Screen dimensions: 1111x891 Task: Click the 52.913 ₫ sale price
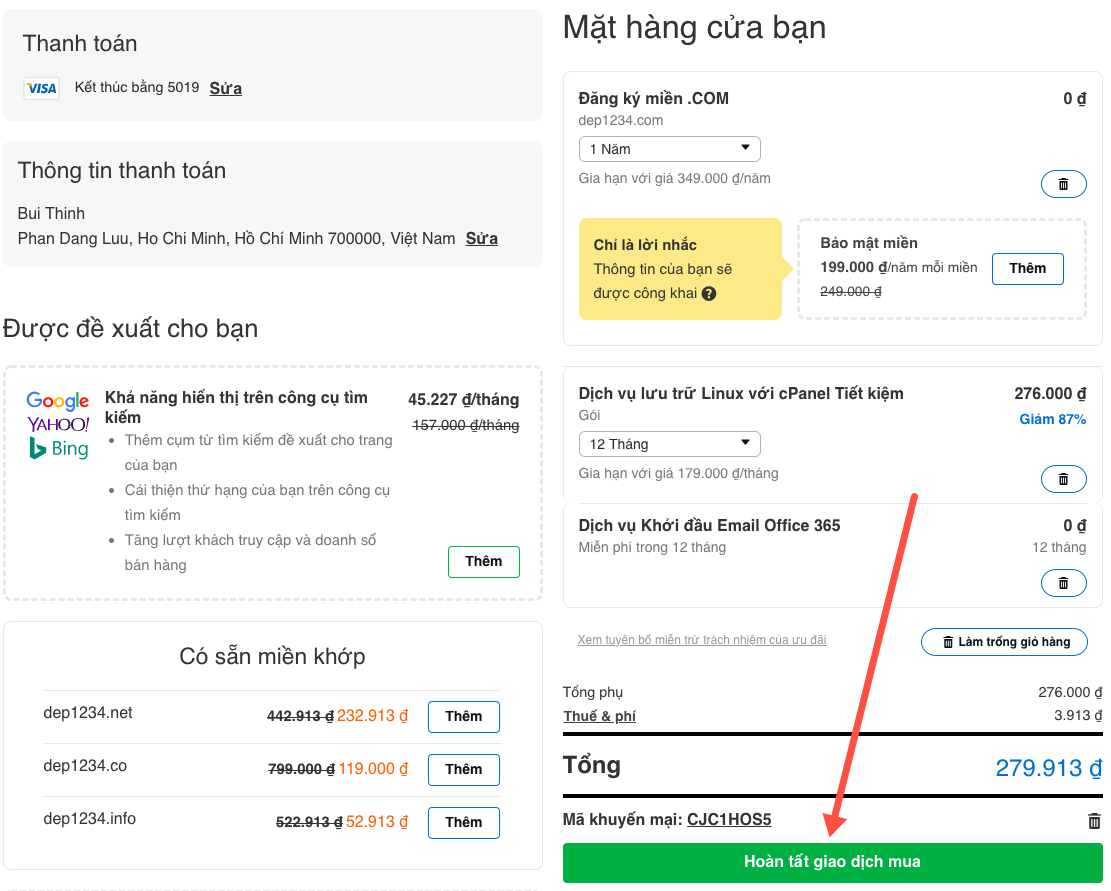point(377,822)
